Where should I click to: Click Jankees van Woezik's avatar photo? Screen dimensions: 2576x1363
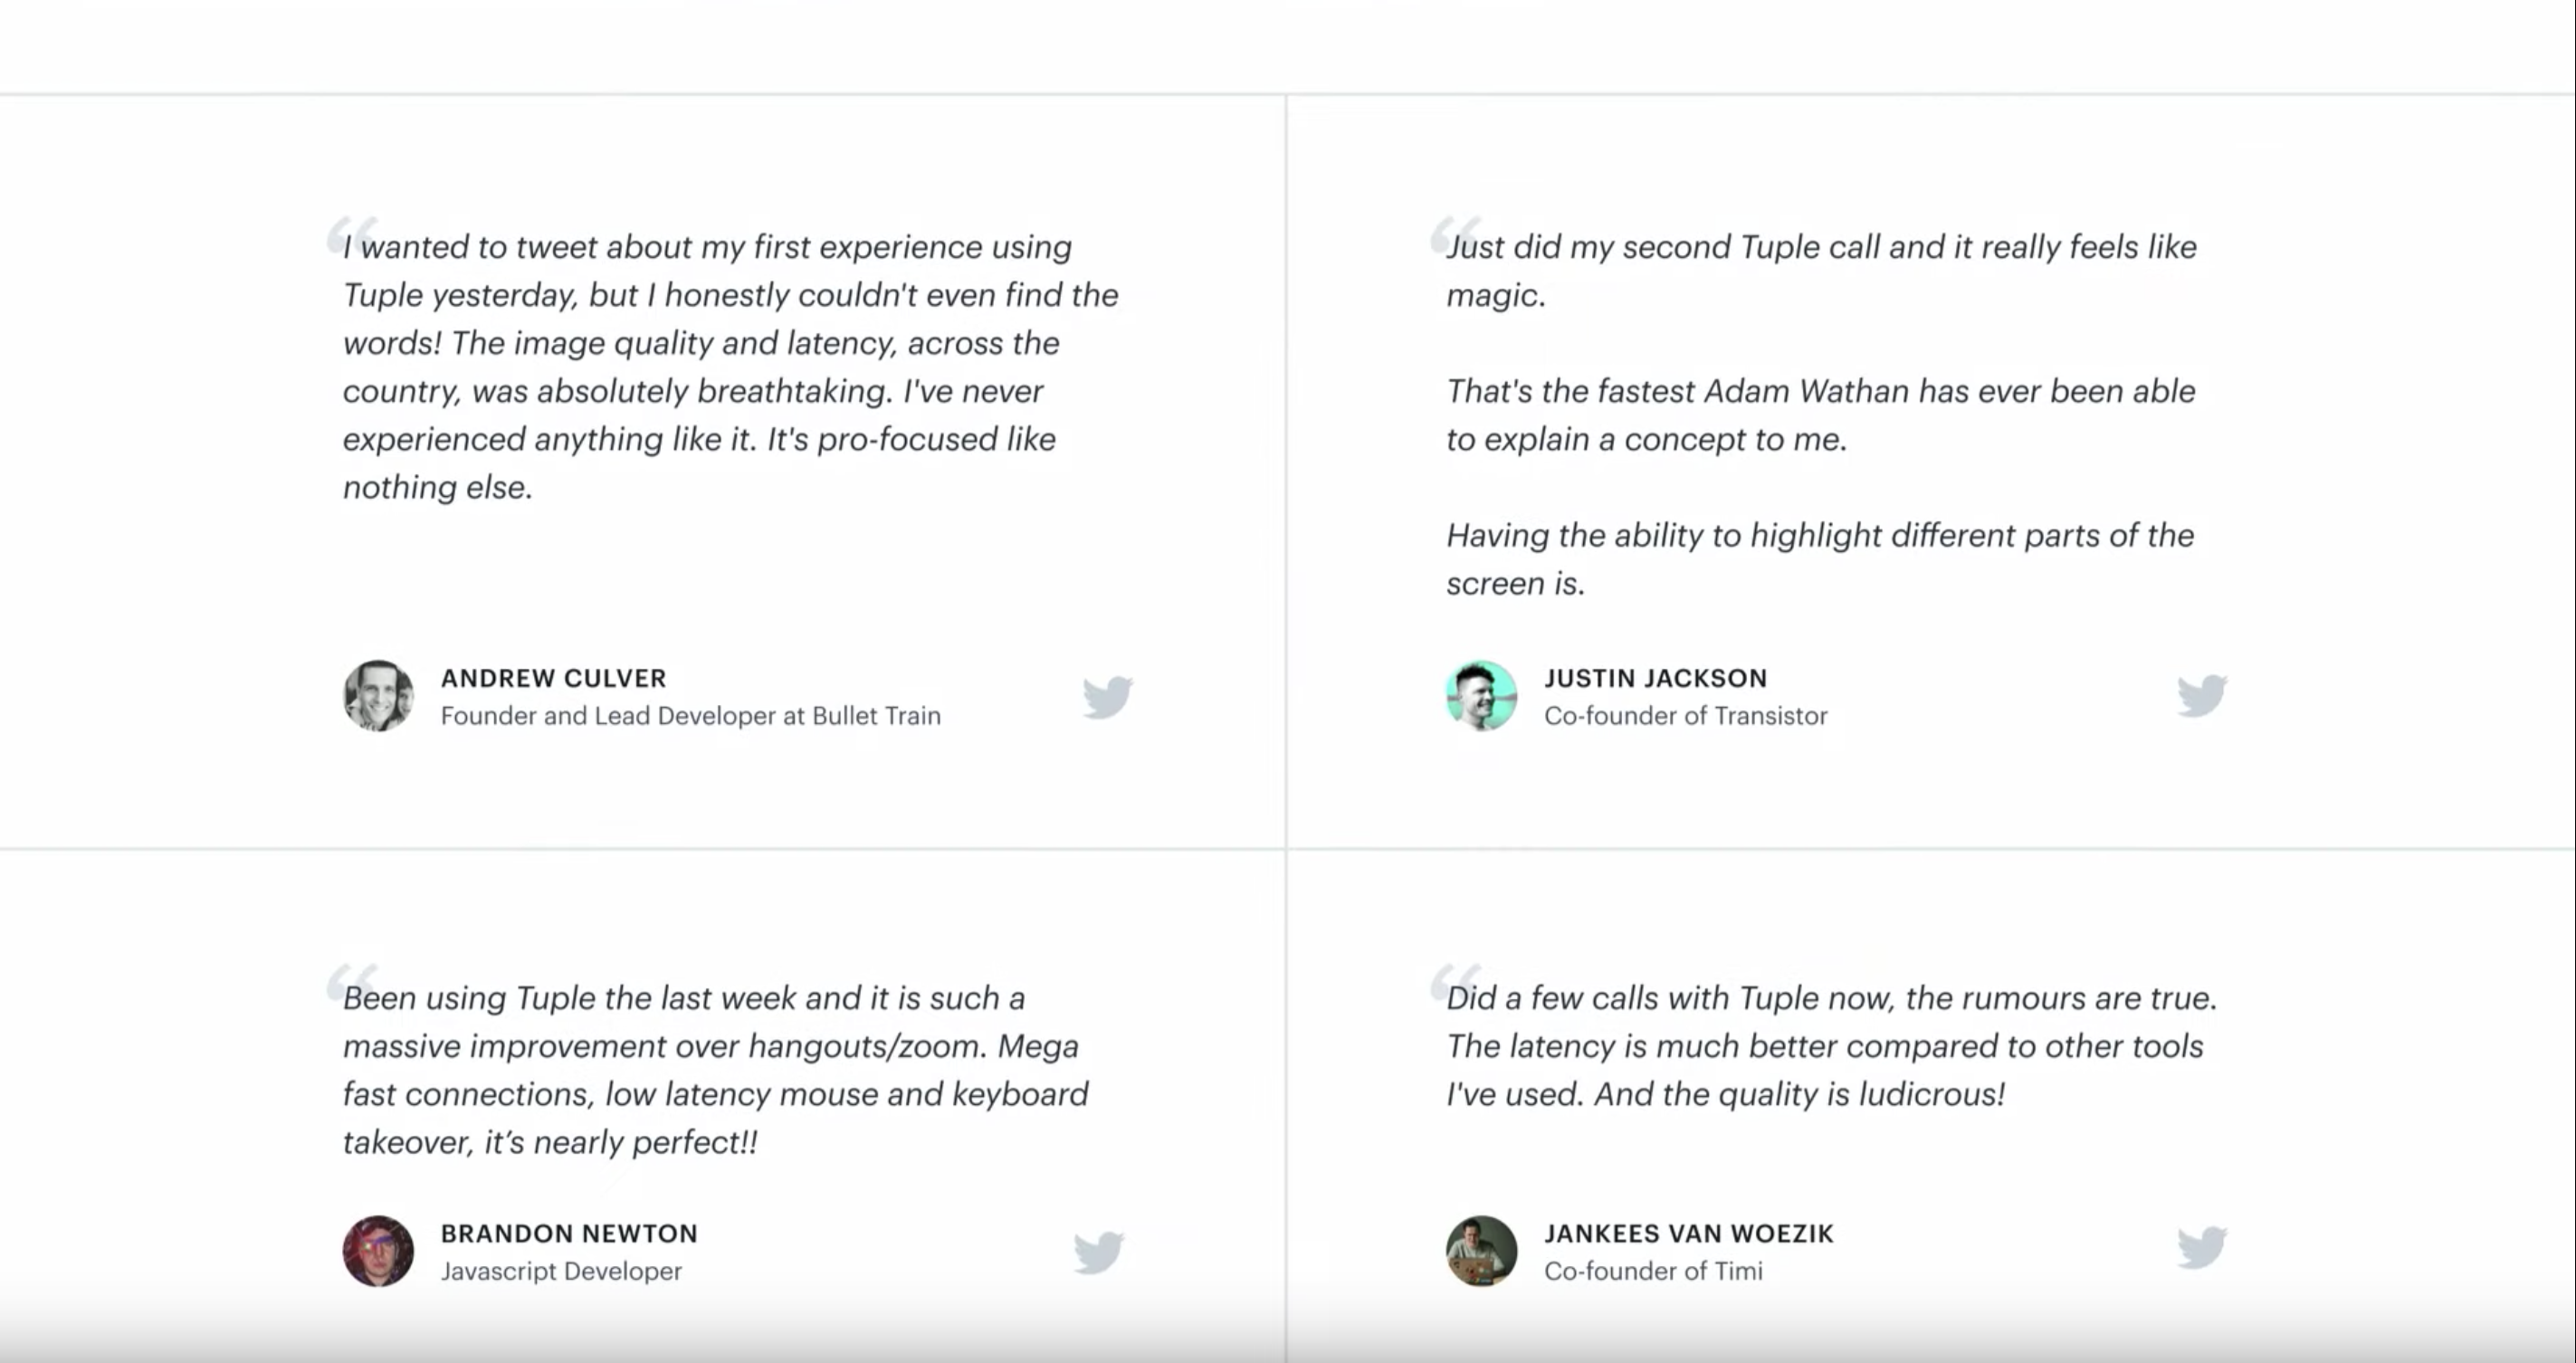[x=1481, y=1251]
